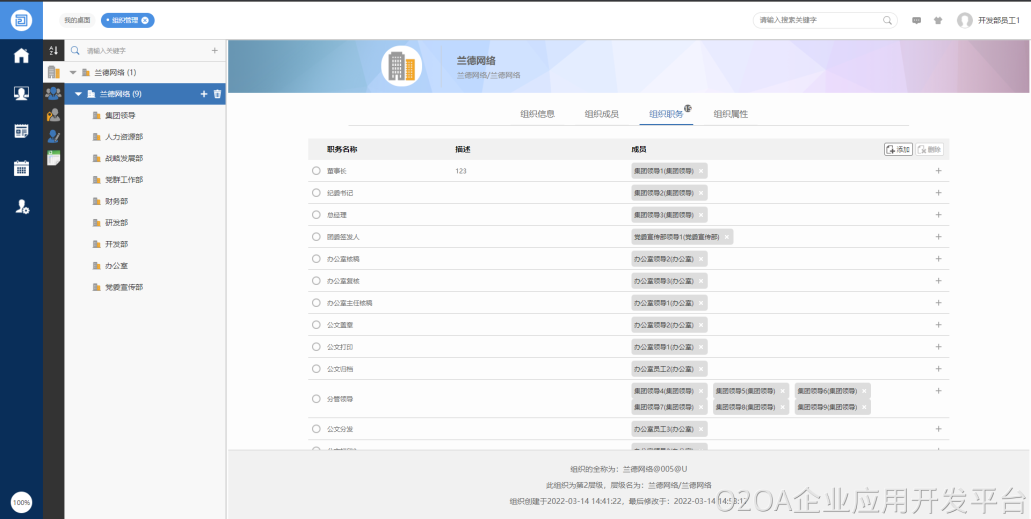Open the user settings icon in the sidebar
Viewport: 1031px width, 519px height.
pos(21,206)
